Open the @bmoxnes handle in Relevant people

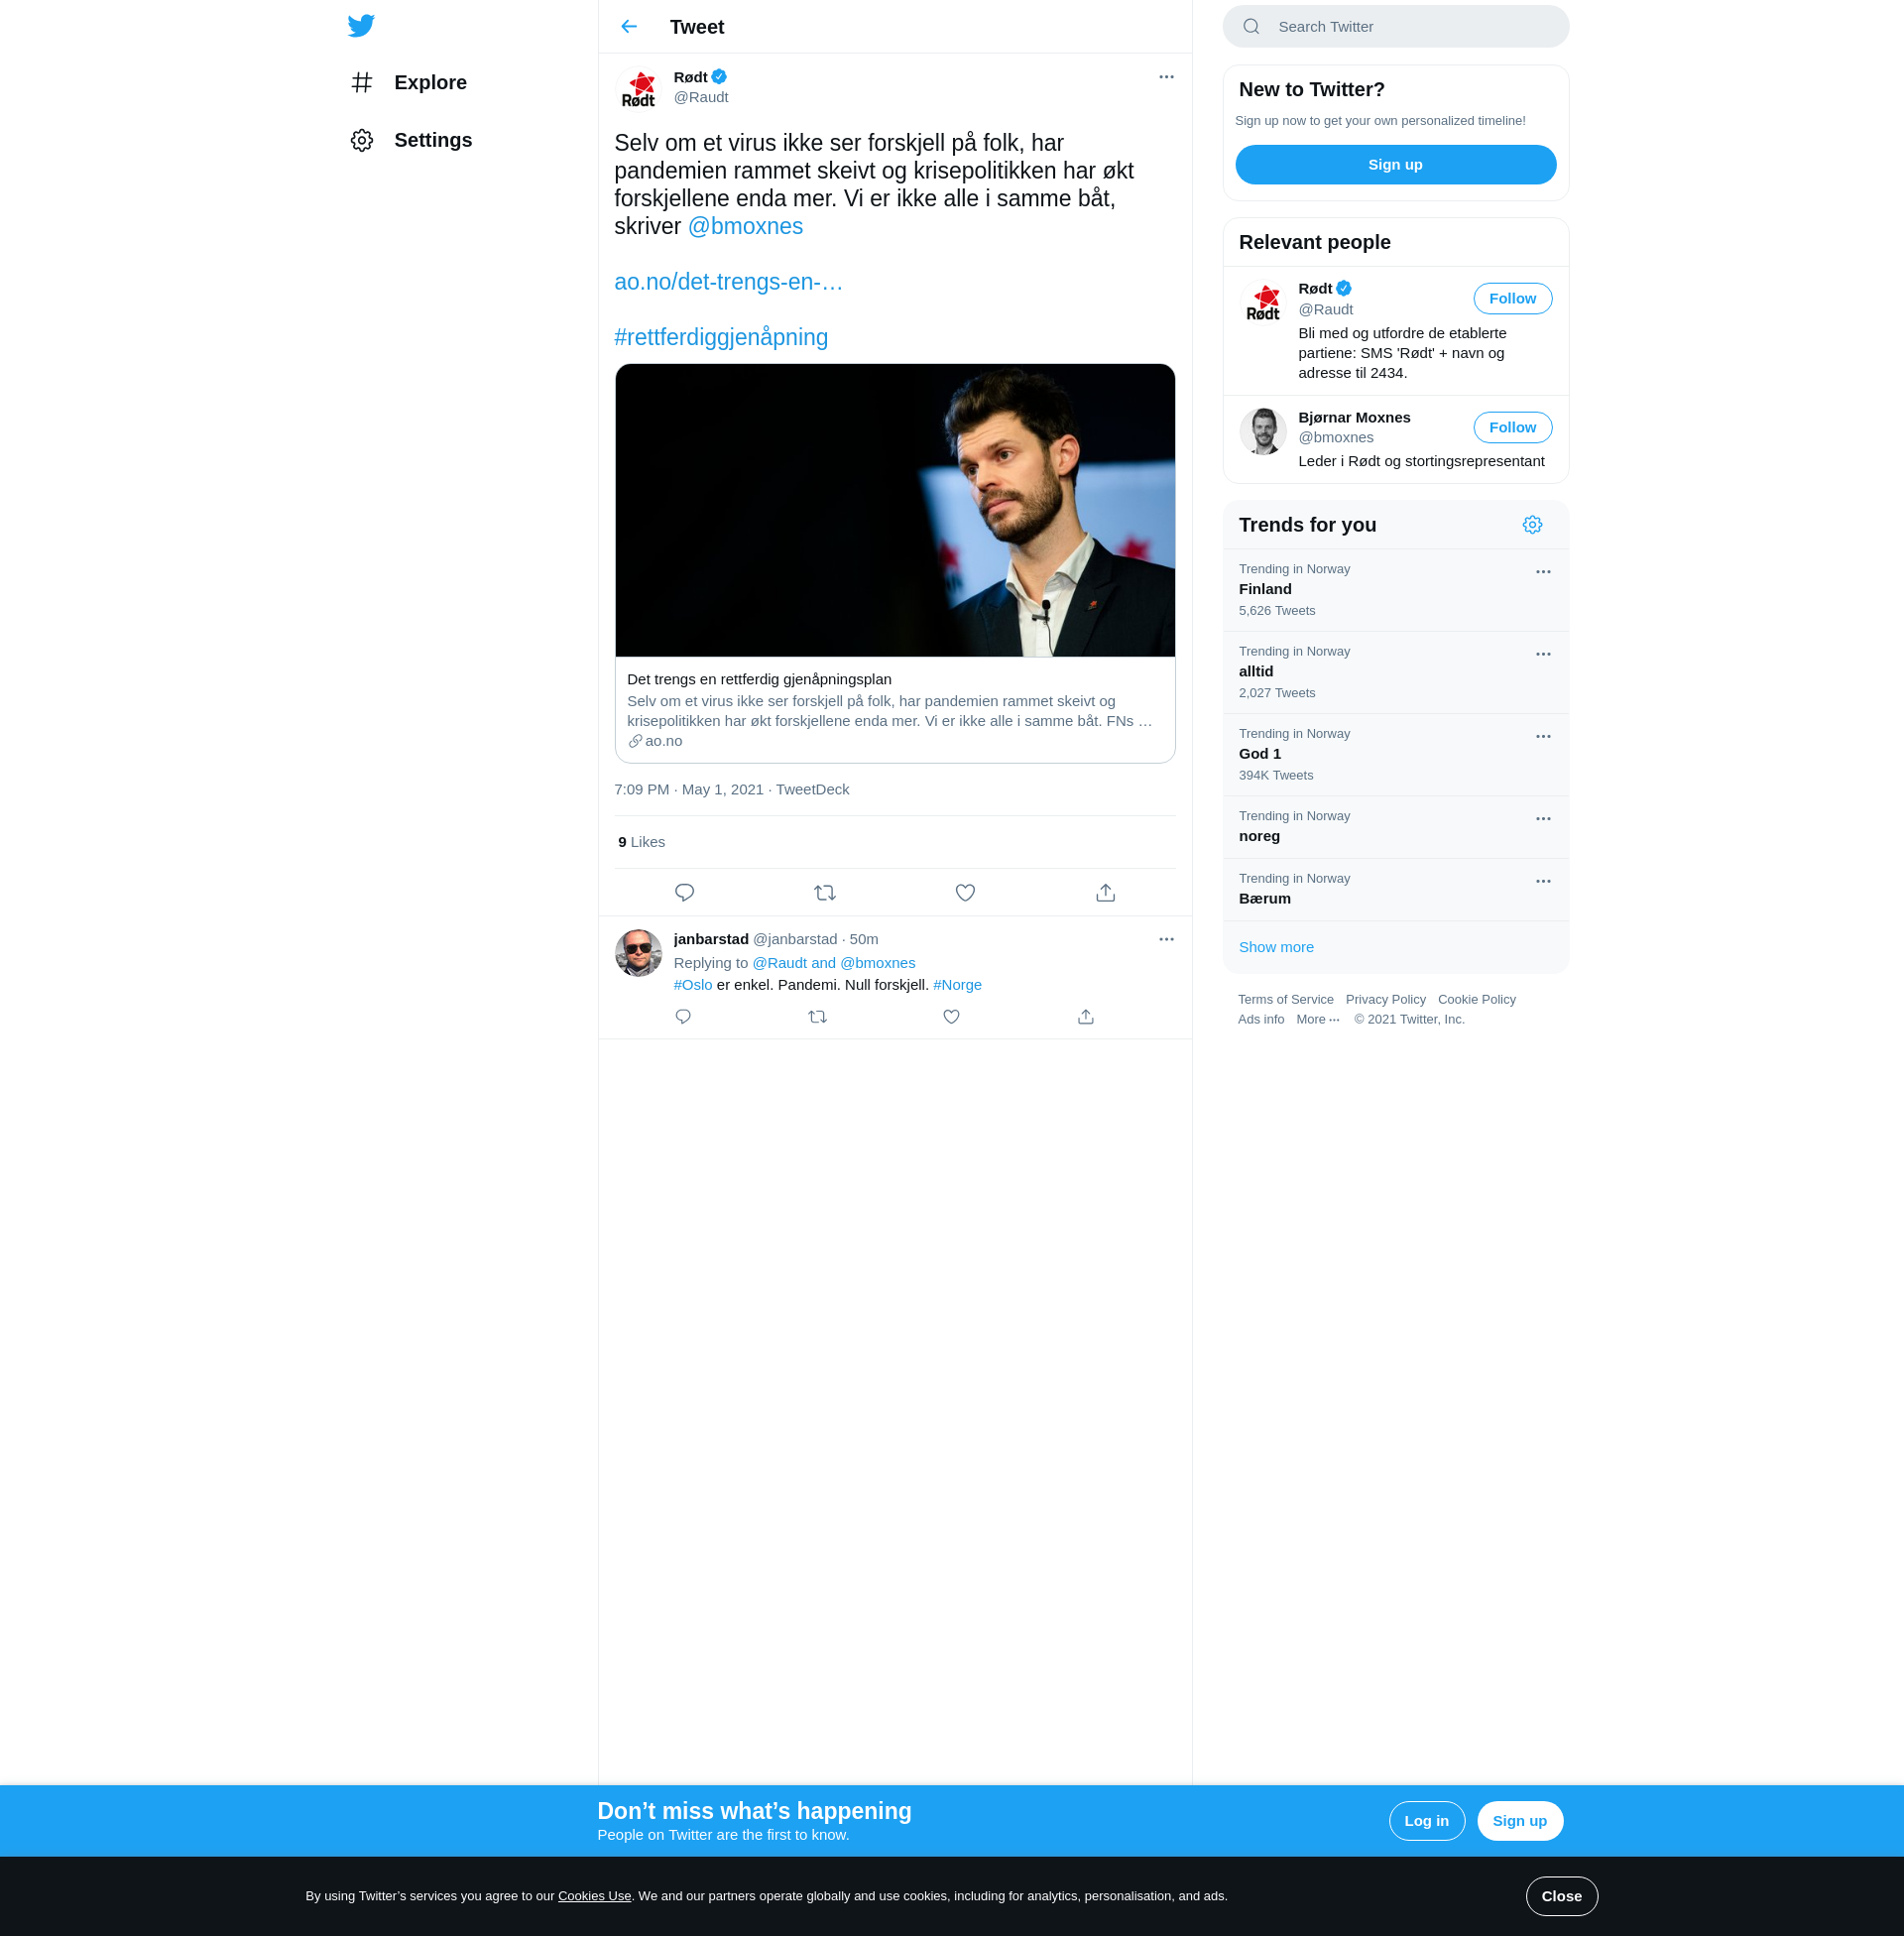1336,438
